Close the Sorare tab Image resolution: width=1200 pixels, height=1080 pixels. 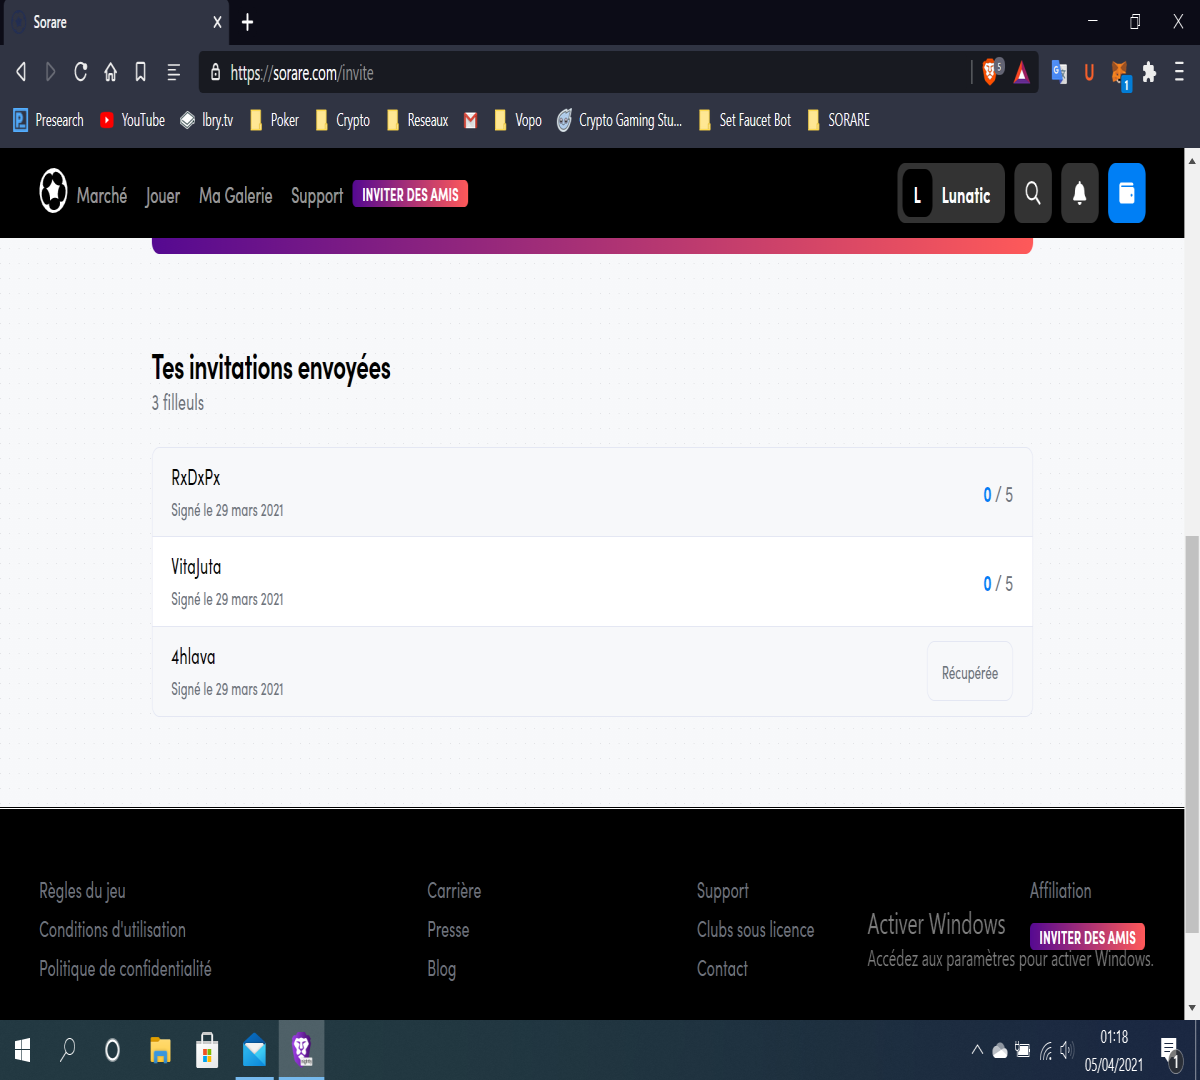217,22
